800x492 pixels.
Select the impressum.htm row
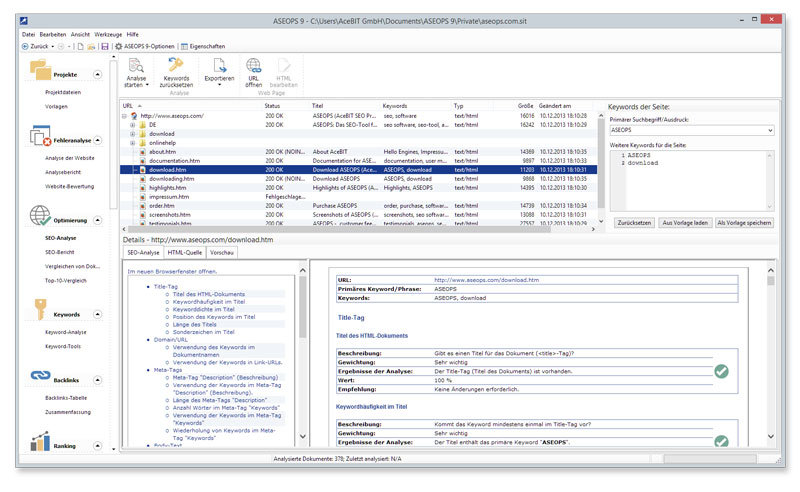358,197
